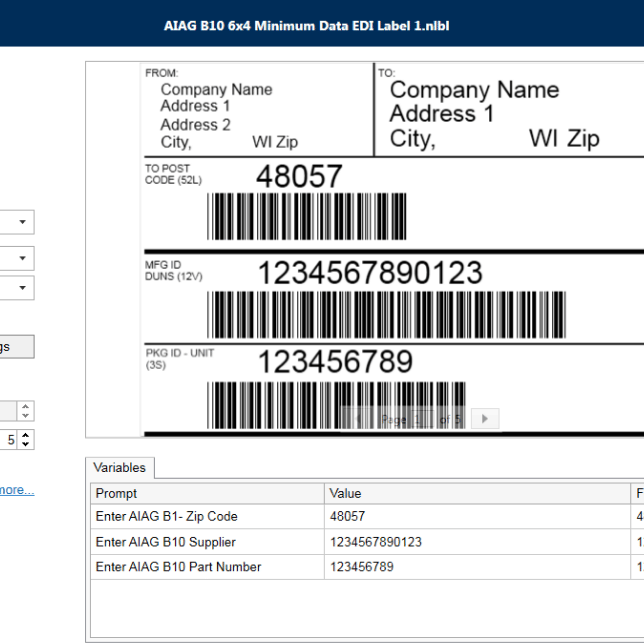Increase the quantity stepper showing 5
Screen dimensions: 644x644
(x=25, y=435)
